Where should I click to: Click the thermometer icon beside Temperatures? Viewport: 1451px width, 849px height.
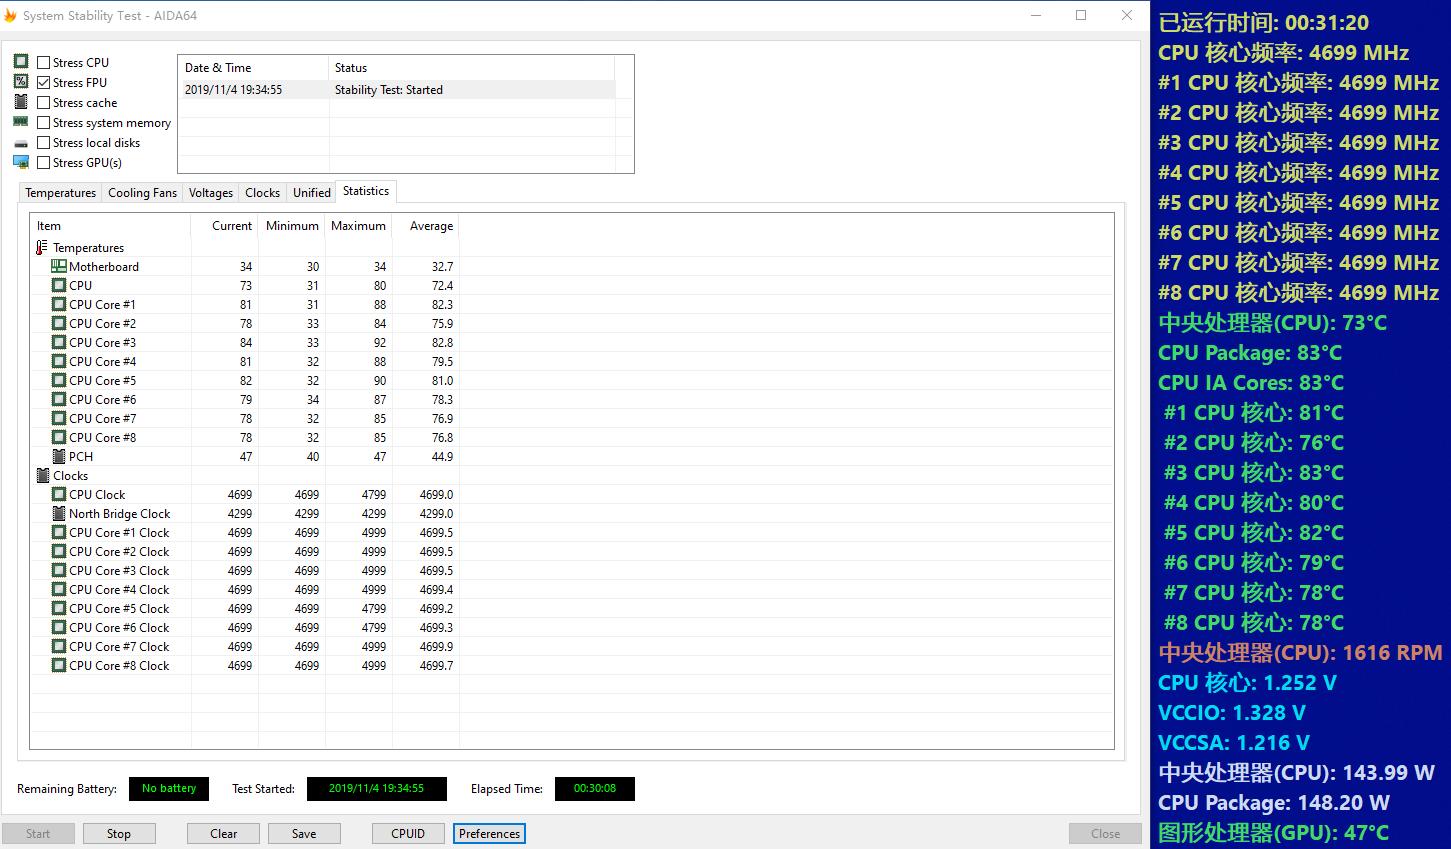42,247
